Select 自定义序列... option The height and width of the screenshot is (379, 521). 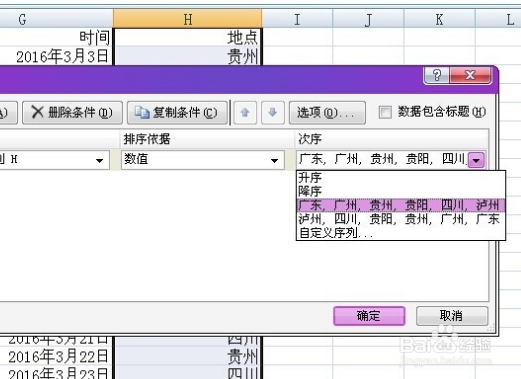tap(401, 233)
